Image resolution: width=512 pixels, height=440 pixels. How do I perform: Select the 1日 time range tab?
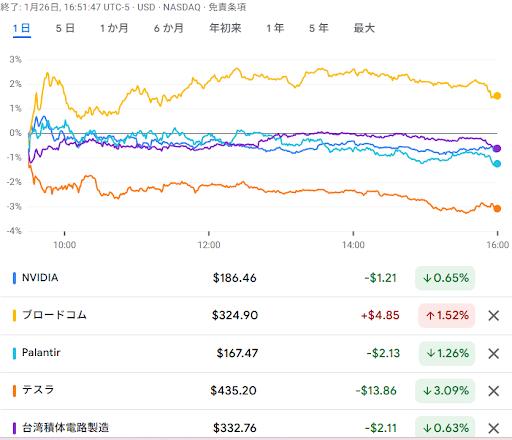coord(22,28)
